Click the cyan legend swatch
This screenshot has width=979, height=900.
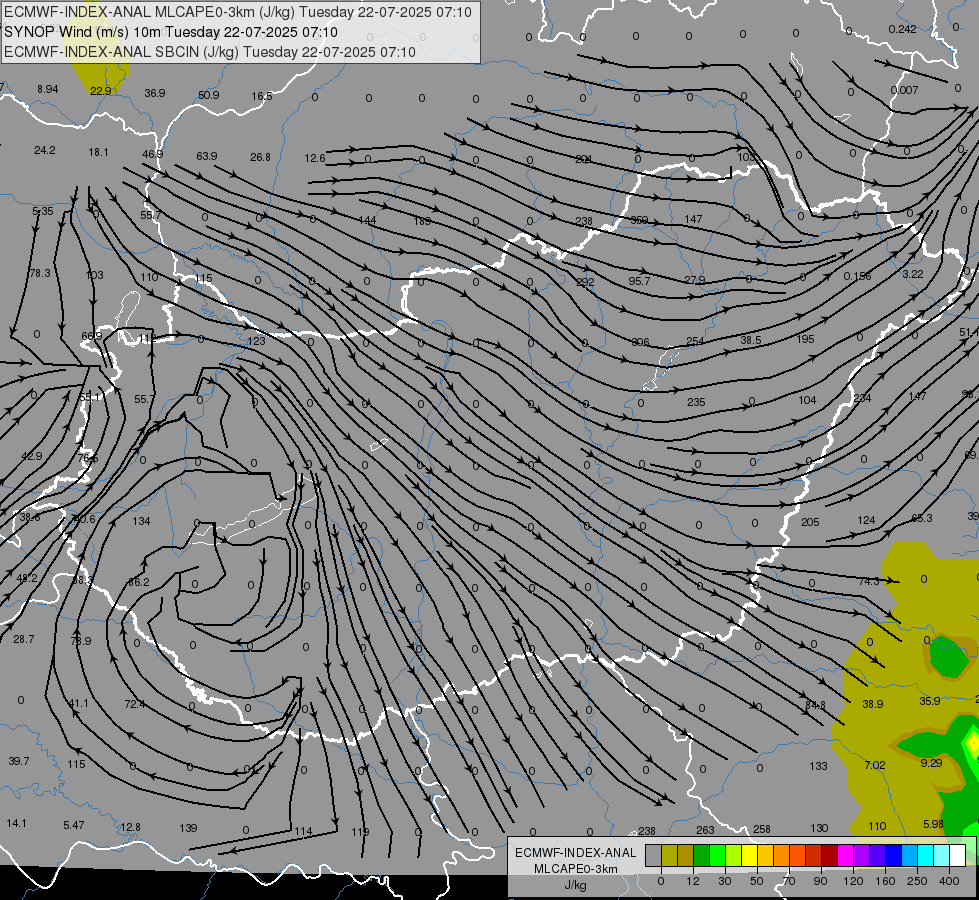tap(926, 855)
